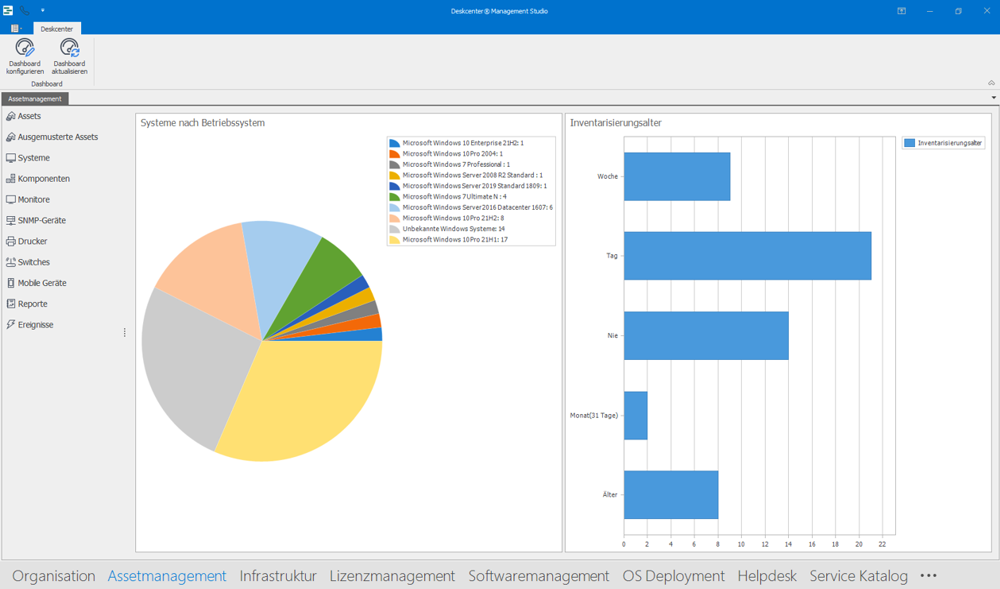Screen dimensions: 1000x589
Task: Click the Drucker printer icon
Action: [11, 242]
